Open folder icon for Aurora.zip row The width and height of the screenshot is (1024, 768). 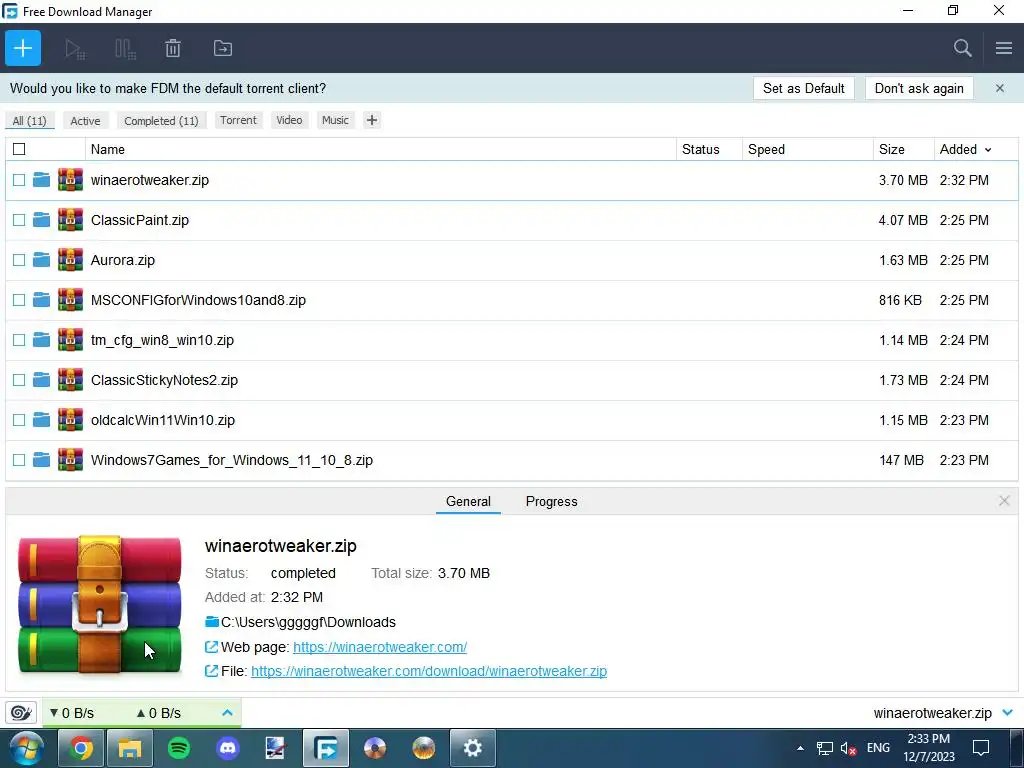(x=42, y=259)
